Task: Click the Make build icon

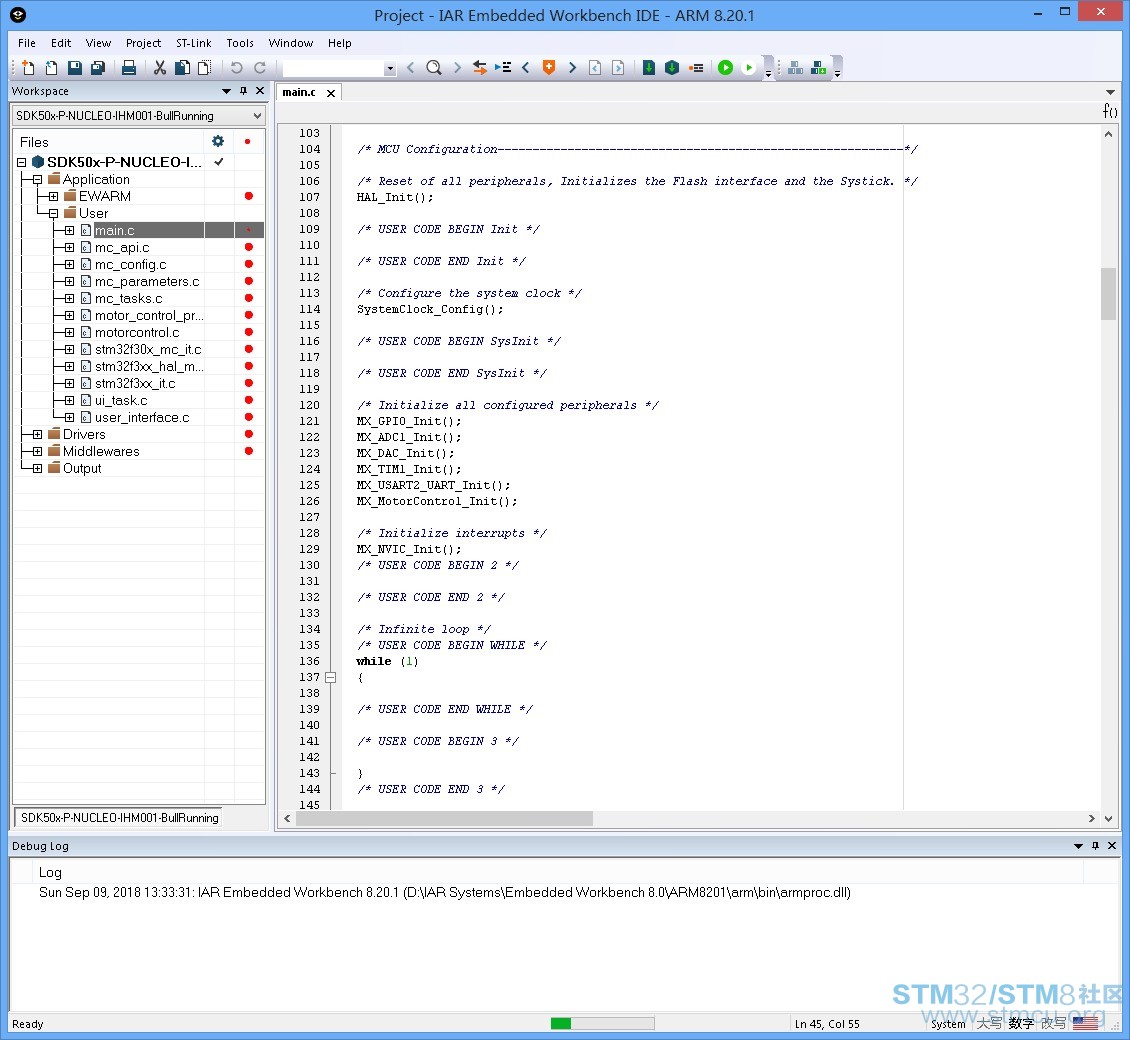Action: [672, 68]
